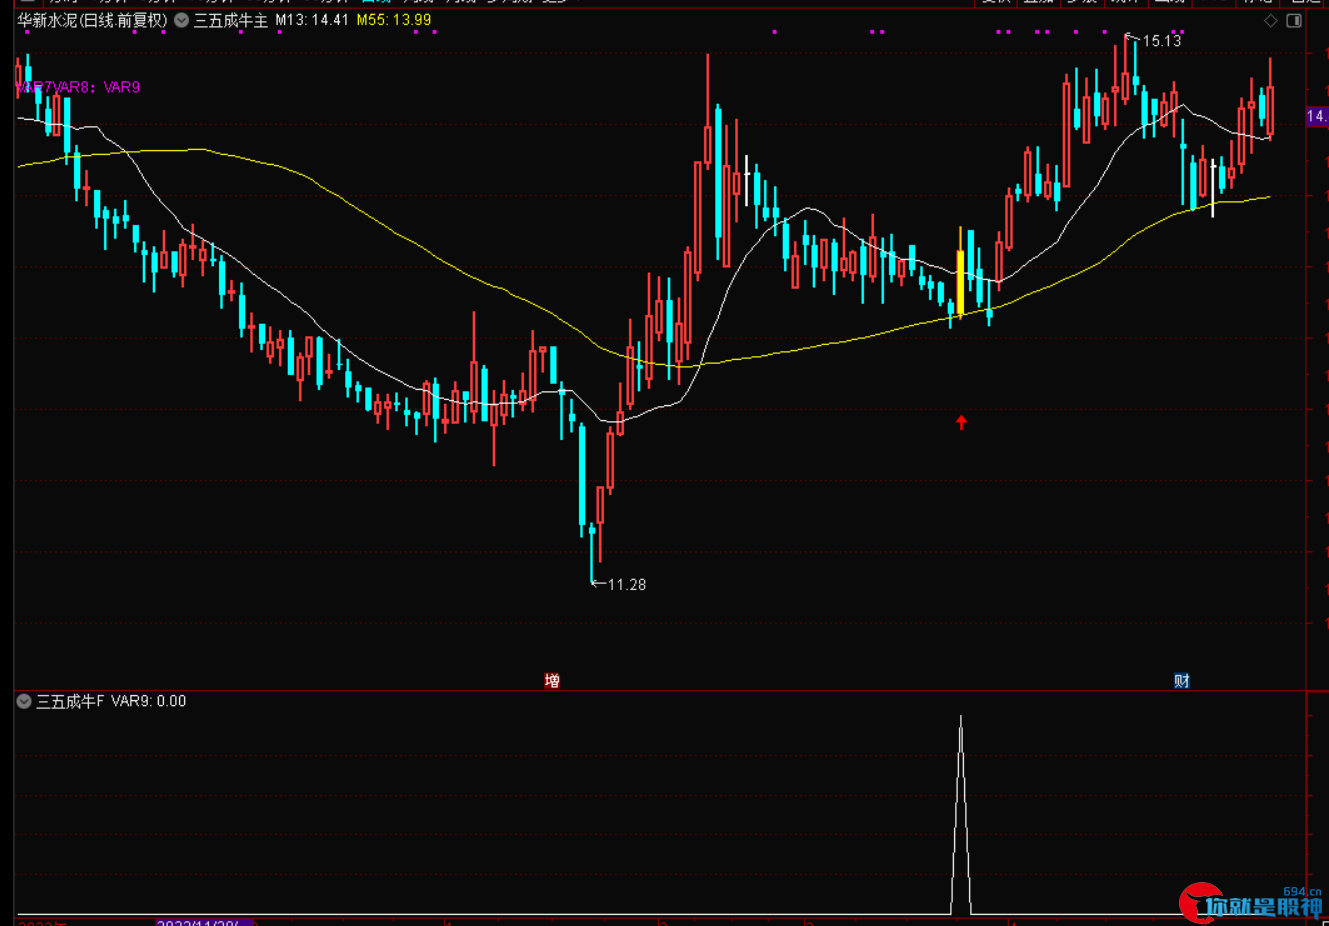Expand the 三五成牛主 indicator dropdown arrow
Viewport: 1329px width, 926px height.
[x=181, y=20]
